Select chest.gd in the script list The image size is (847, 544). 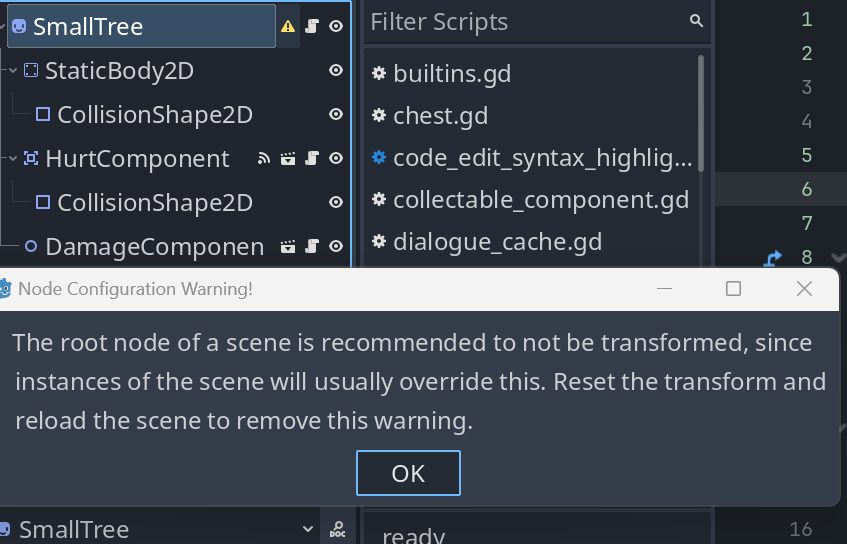coord(440,116)
